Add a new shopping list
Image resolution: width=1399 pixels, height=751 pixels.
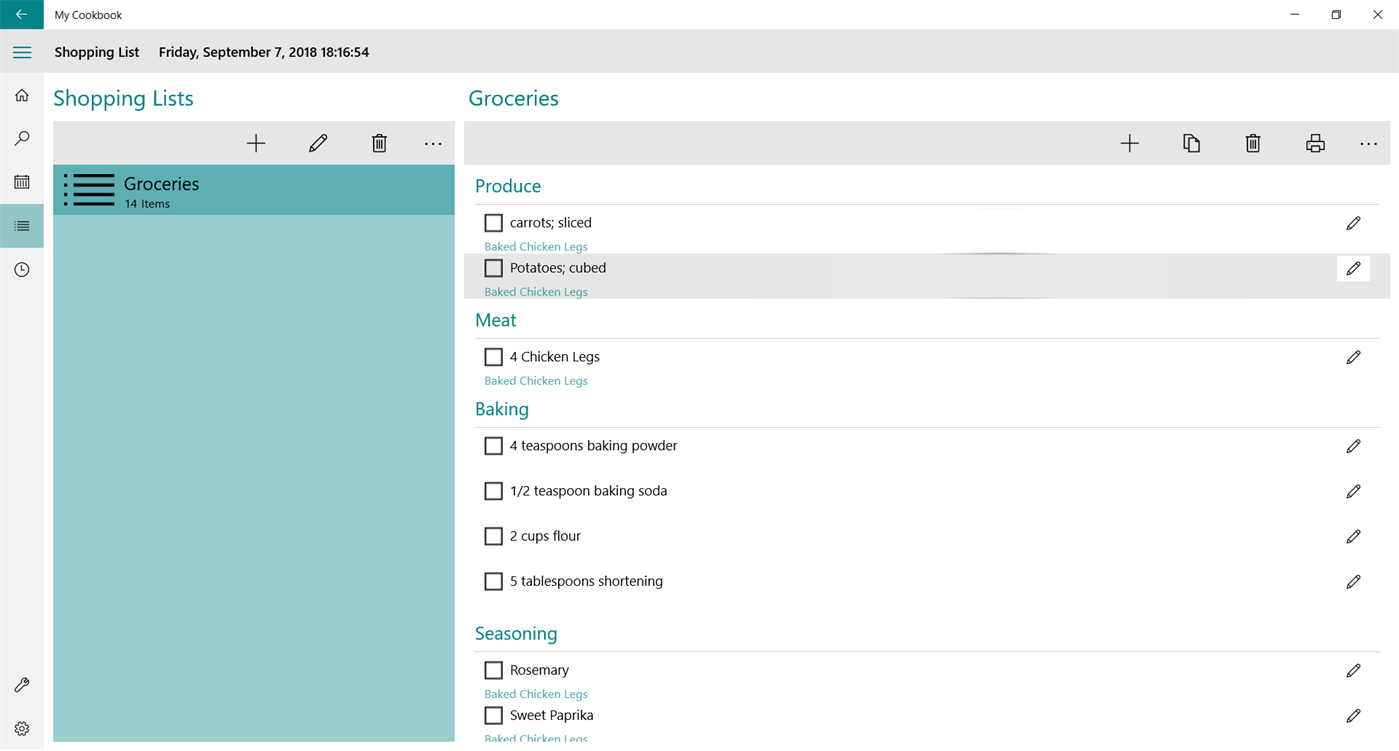[256, 144]
